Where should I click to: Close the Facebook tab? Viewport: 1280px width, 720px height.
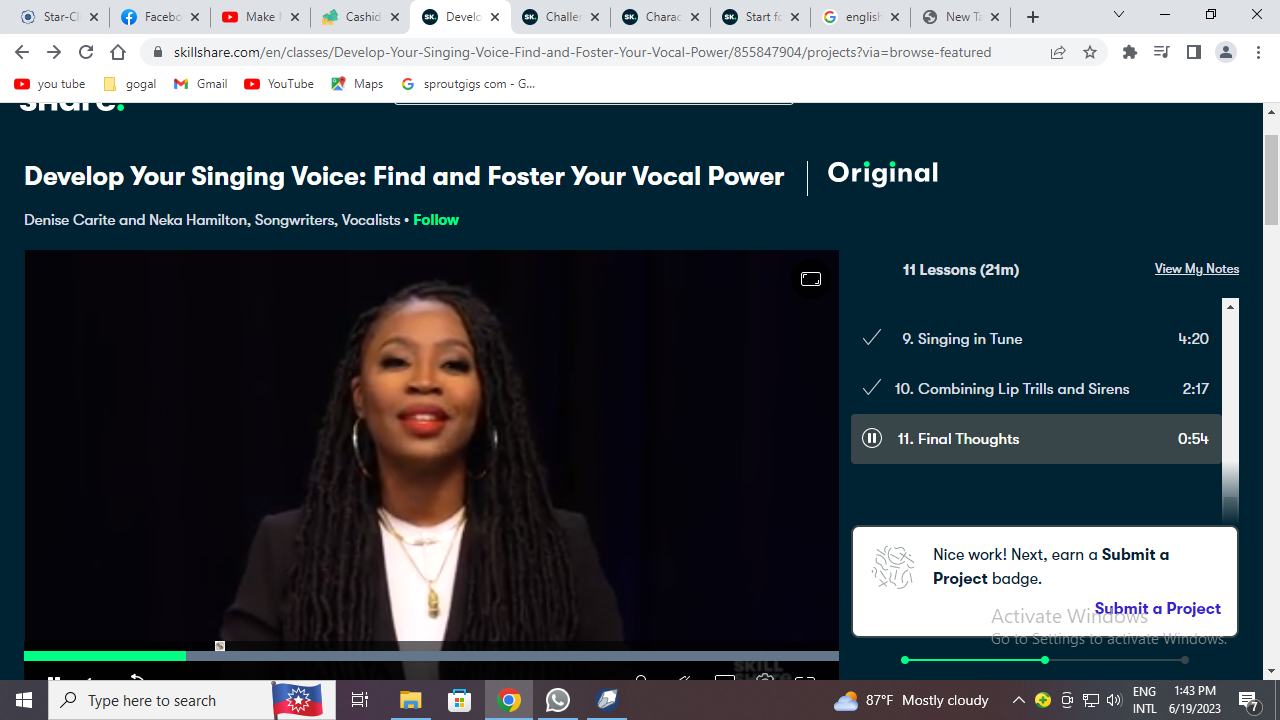[194, 17]
